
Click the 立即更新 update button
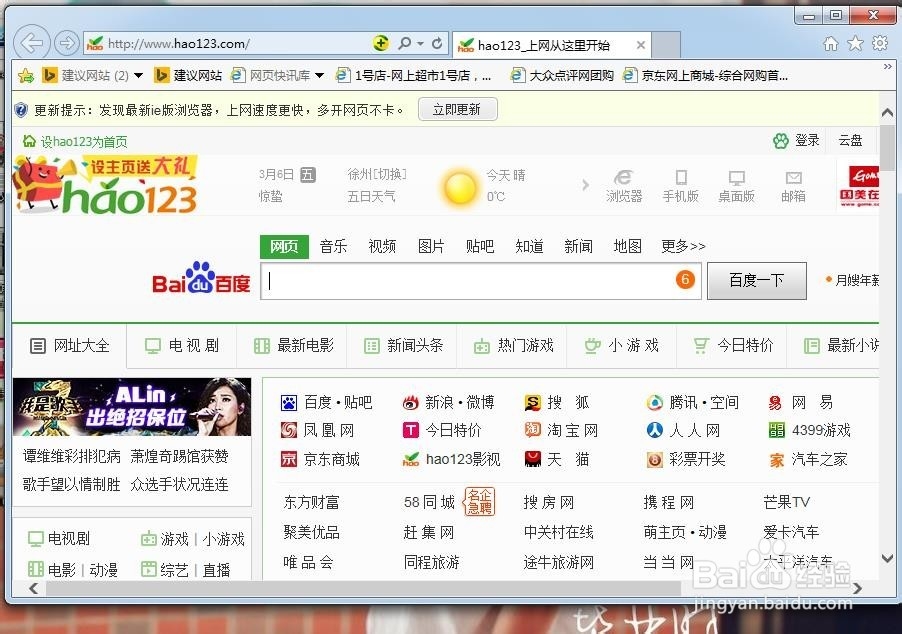pos(457,109)
